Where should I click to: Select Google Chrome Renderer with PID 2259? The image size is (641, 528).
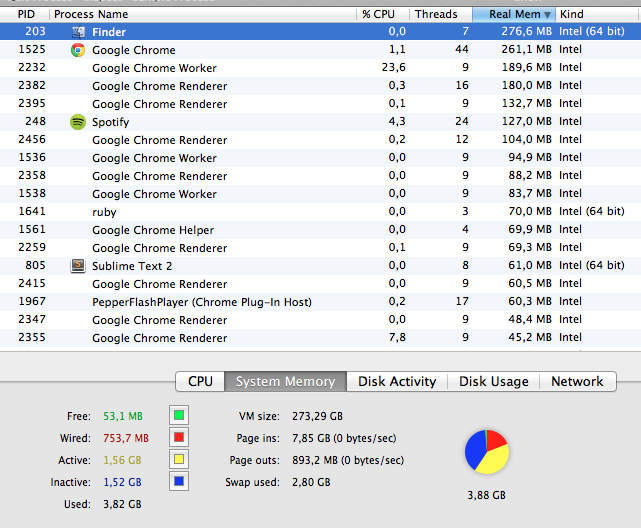pos(320,248)
